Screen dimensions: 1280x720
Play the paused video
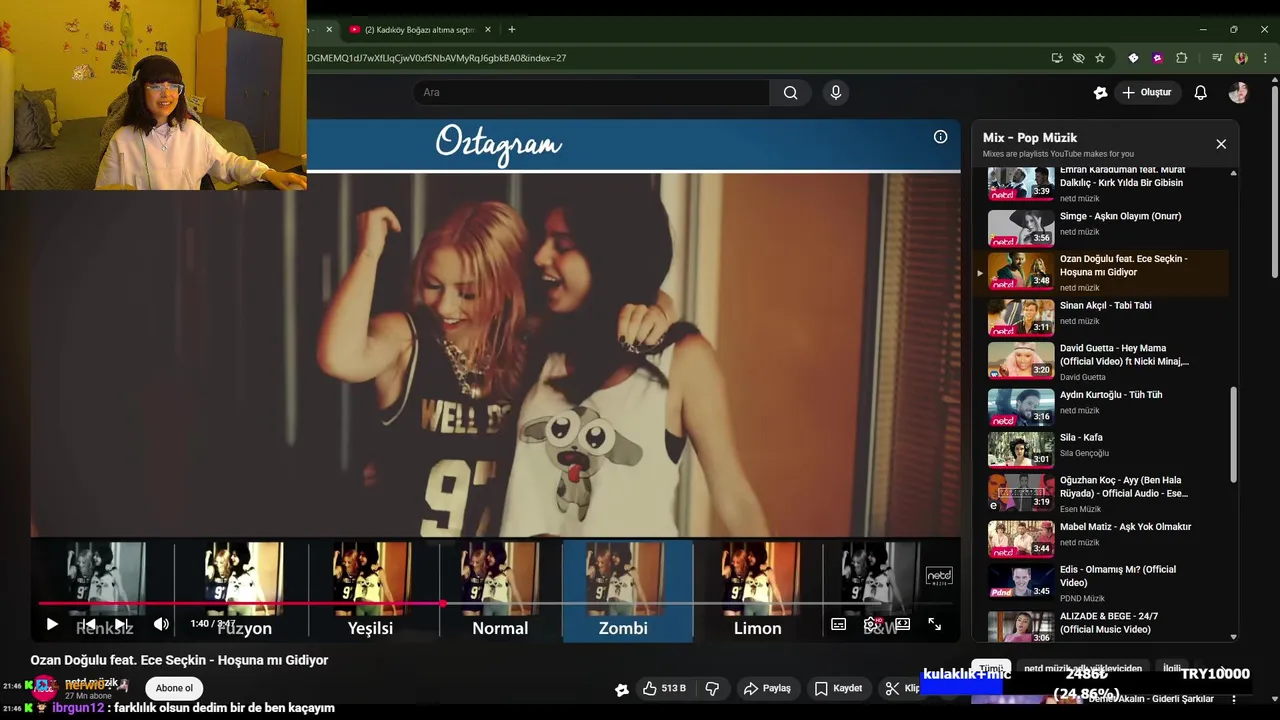pos(52,624)
